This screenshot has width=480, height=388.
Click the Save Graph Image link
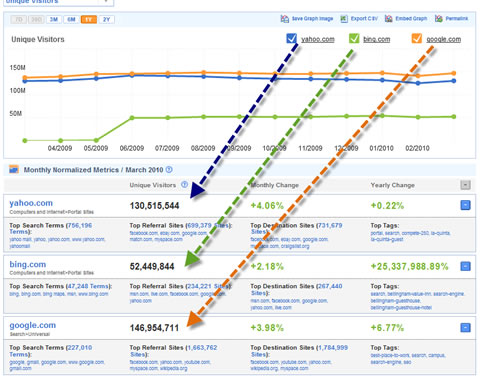[312, 19]
